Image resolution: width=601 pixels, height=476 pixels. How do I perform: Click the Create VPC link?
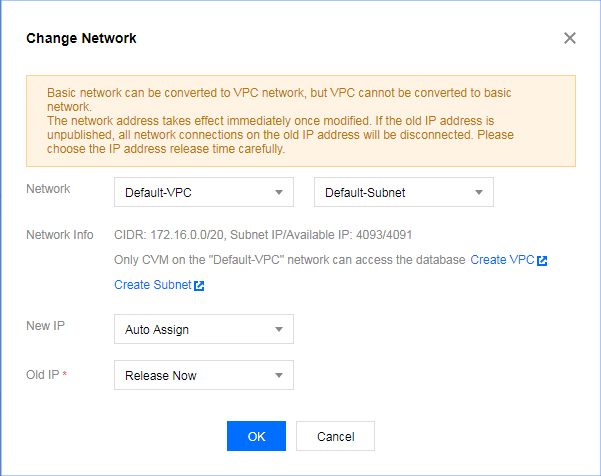(502, 260)
